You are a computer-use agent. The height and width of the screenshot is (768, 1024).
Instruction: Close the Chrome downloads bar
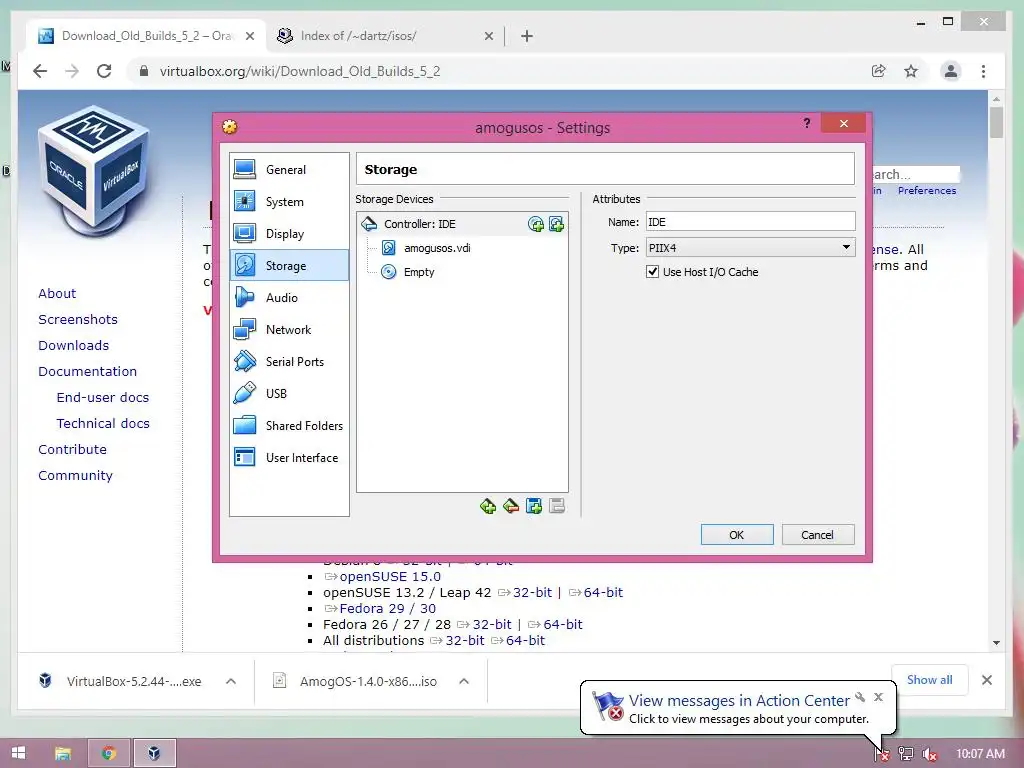click(x=987, y=680)
